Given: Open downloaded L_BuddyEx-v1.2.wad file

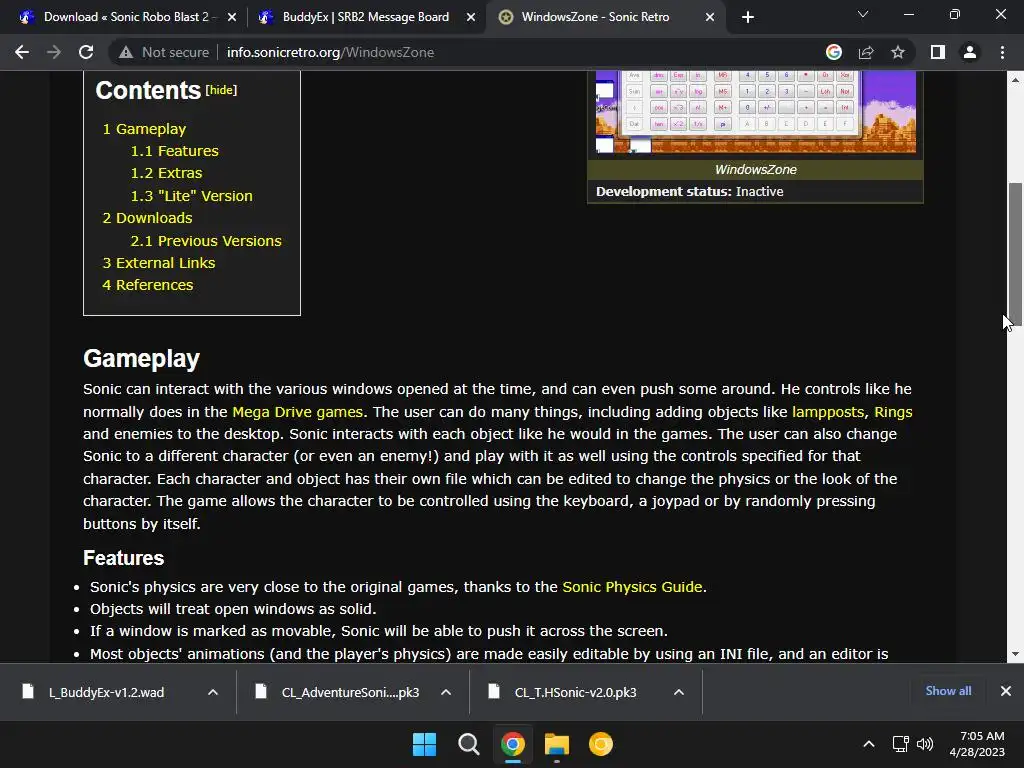Looking at the screenshot, I should (106, 692).
